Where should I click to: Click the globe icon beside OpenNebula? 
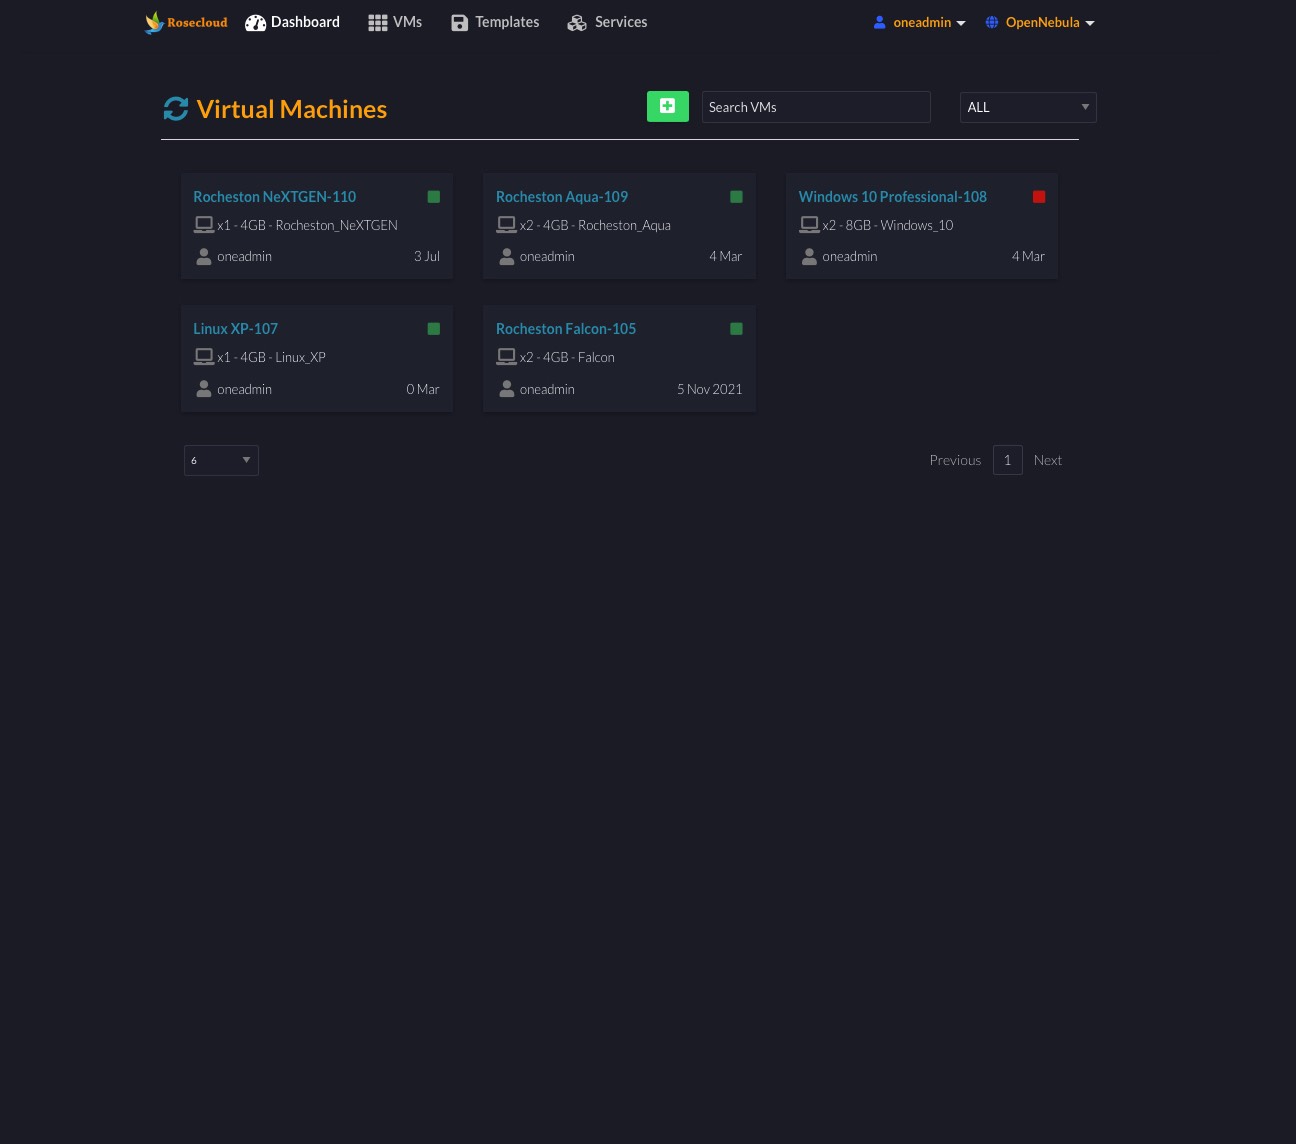click(991, 22)
